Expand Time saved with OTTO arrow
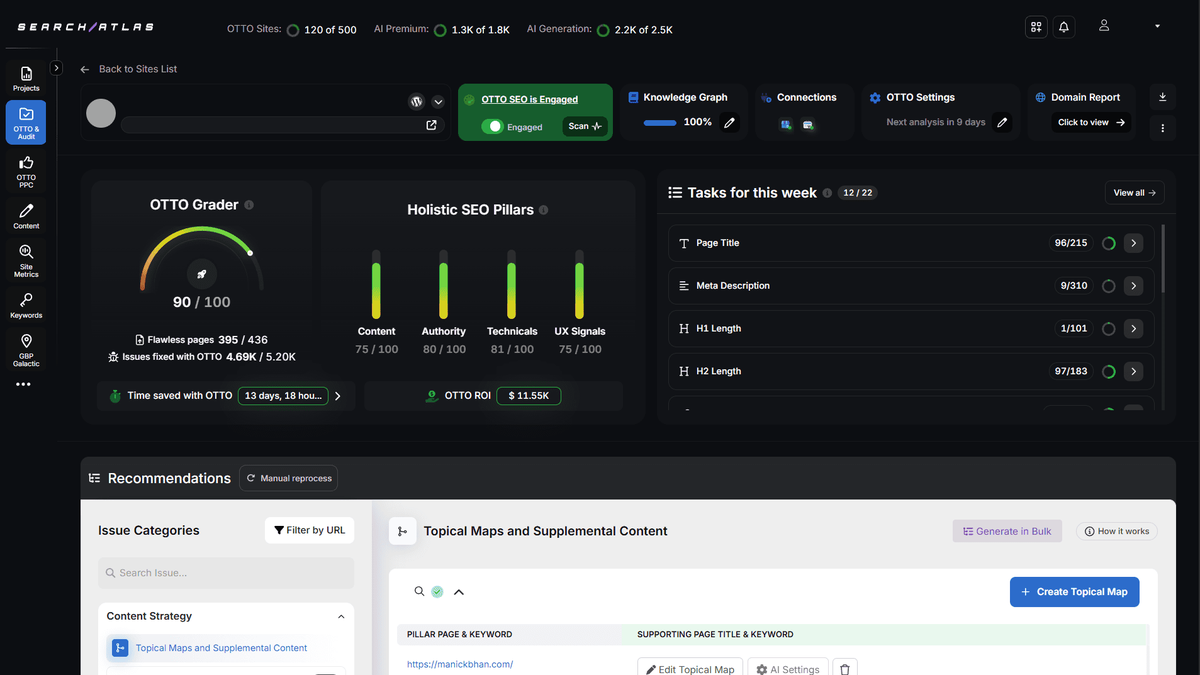Image resolution: width=1200 pixels, height=675 pixels. [x=338, y=396]
